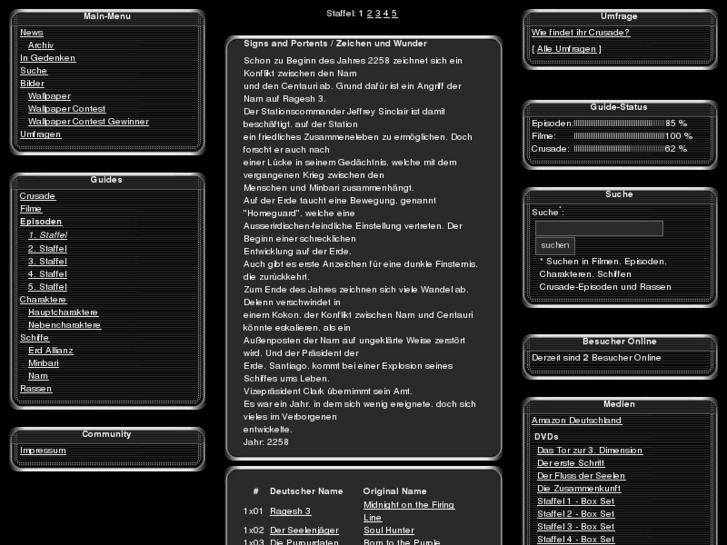Select 3. Staffel in Guides
The image size is (727, 545).
(x=47, y=262)
